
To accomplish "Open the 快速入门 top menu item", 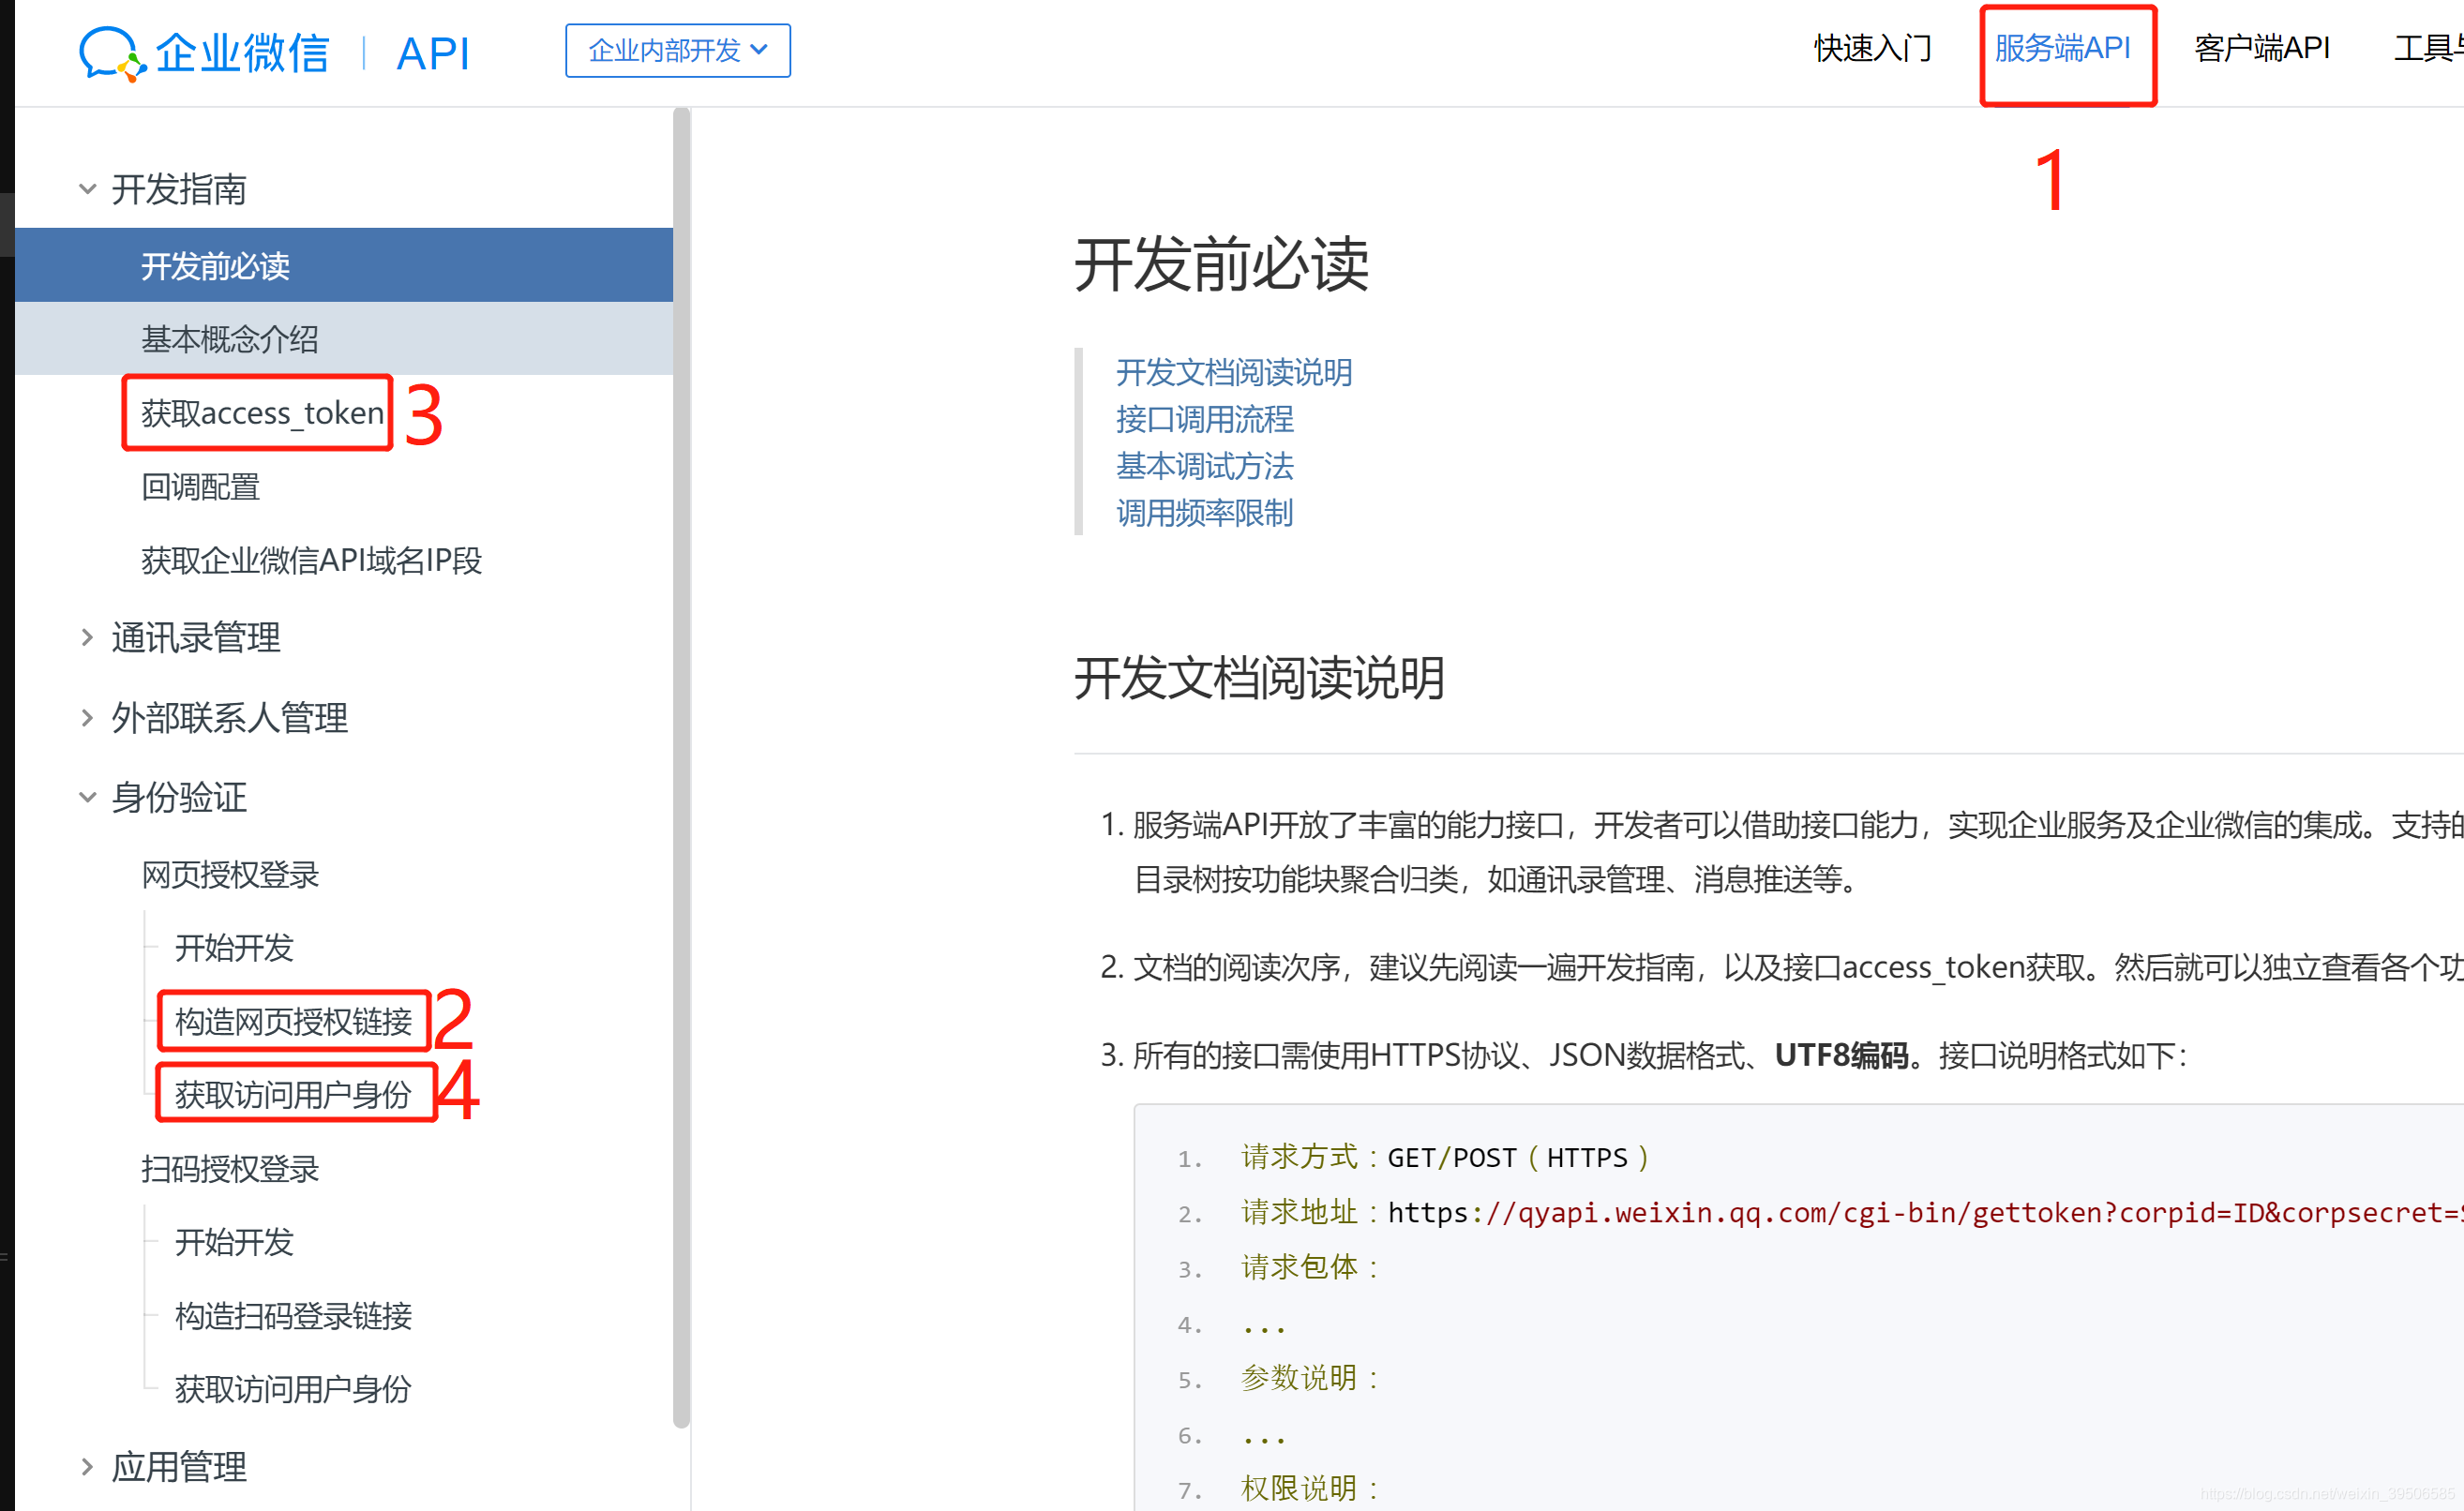I will pos(1872,48).
